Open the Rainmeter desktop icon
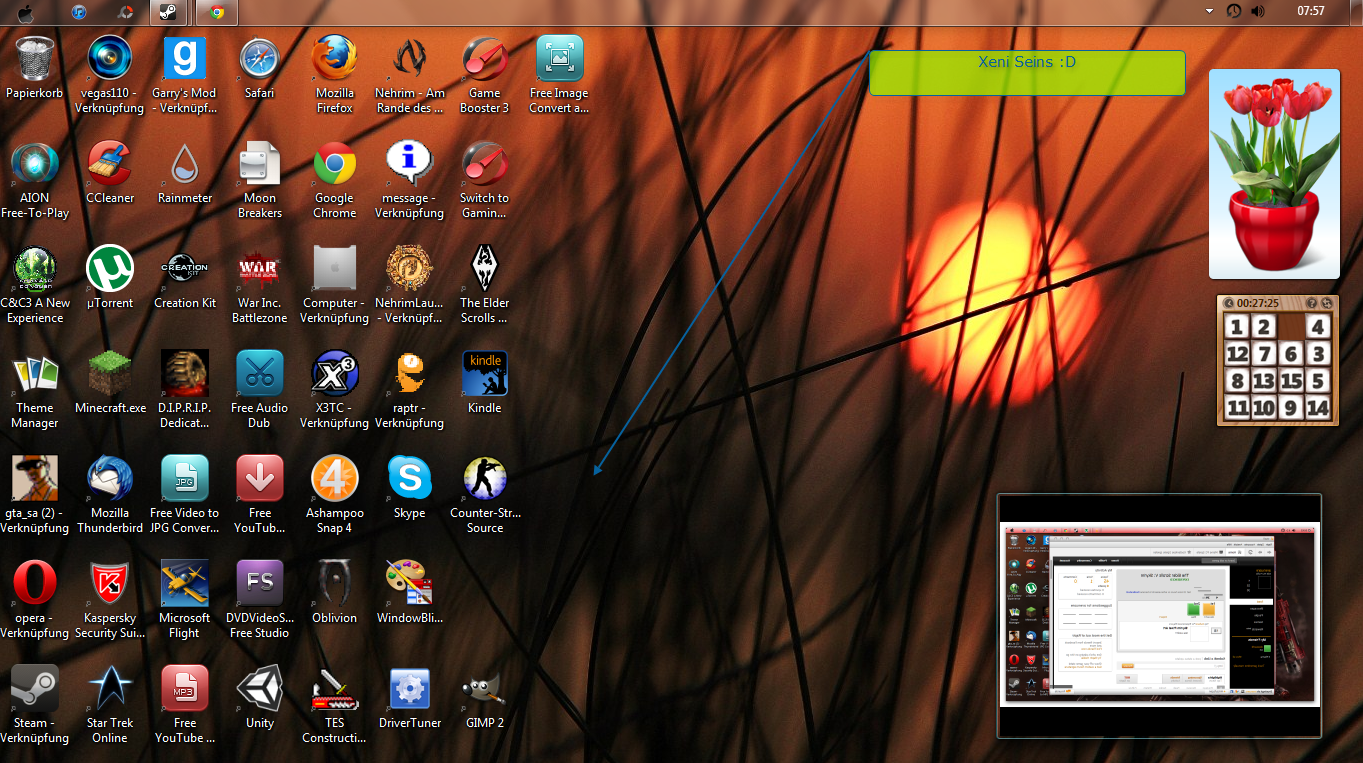 pyautogui.click(x=185, y=166)
